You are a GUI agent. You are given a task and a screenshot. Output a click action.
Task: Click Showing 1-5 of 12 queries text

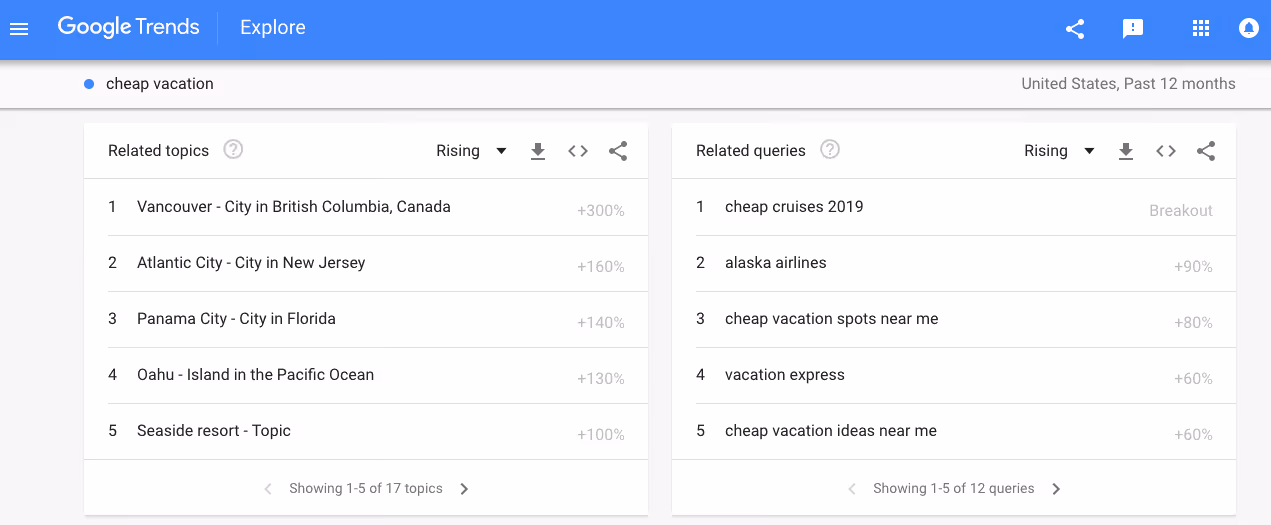tap(954, 489)
